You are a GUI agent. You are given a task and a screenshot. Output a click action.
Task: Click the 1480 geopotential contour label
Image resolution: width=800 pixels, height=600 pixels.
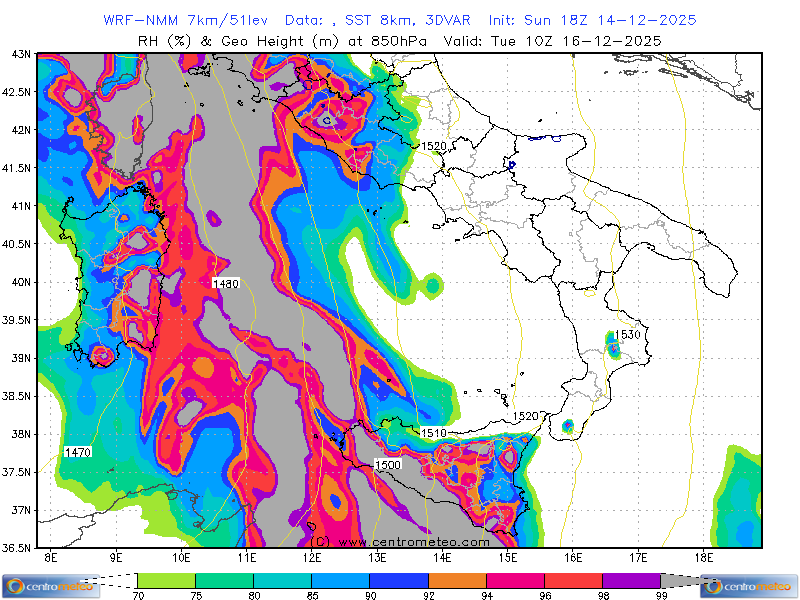pos(226,285)
